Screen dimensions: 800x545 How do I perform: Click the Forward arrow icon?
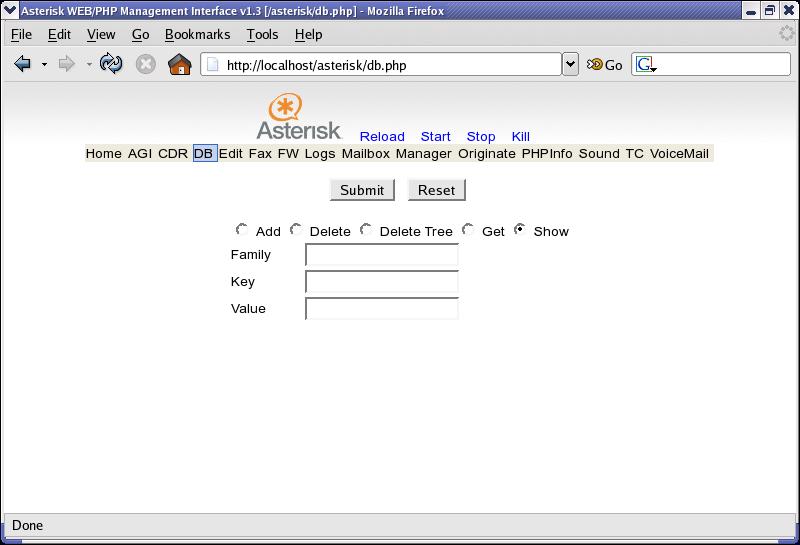point(67,65)
